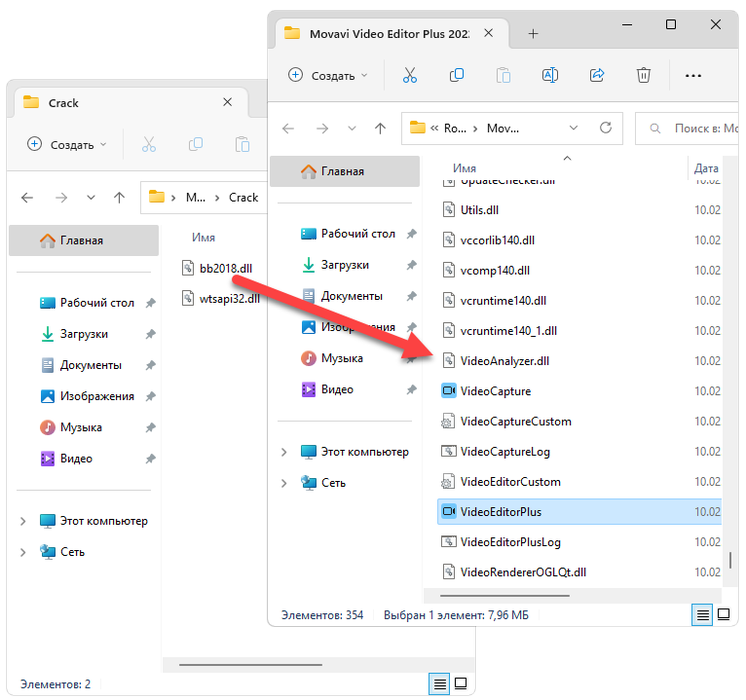
Task: Select wtsapi32.dll file in Crack window
Action: tap(222, 299)
